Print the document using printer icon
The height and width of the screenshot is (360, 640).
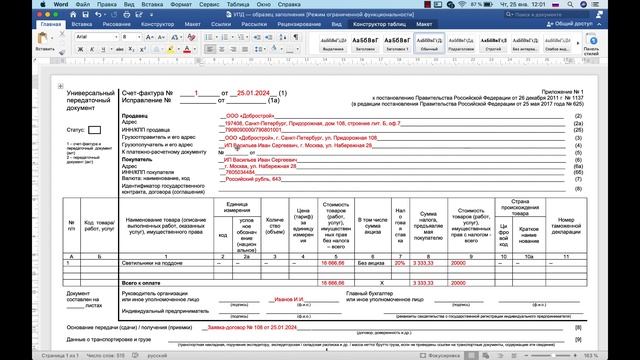pos(127,14)
